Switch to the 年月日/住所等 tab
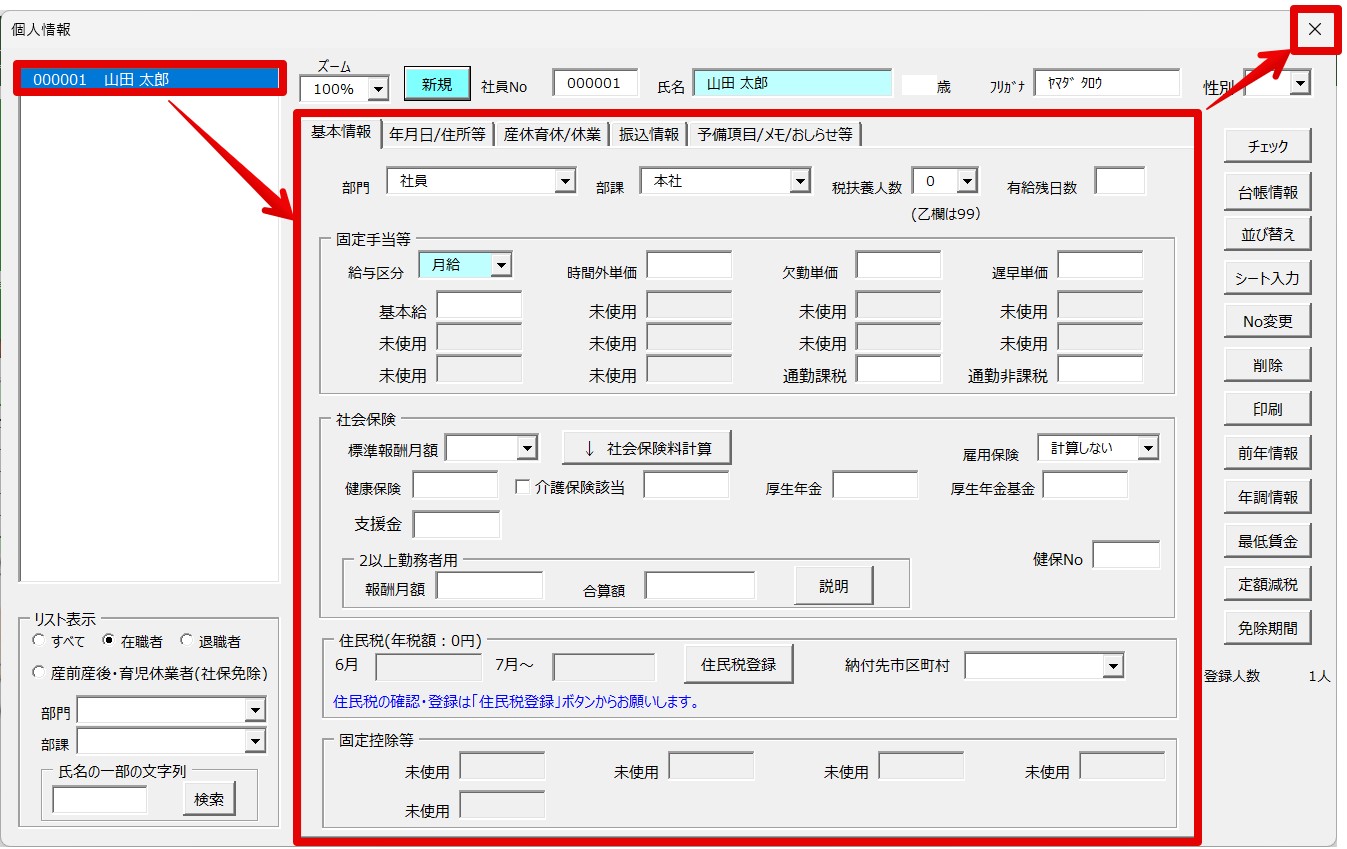This screenshot has height=849, width=1347. pyautogui.click(x=437, y=134)
